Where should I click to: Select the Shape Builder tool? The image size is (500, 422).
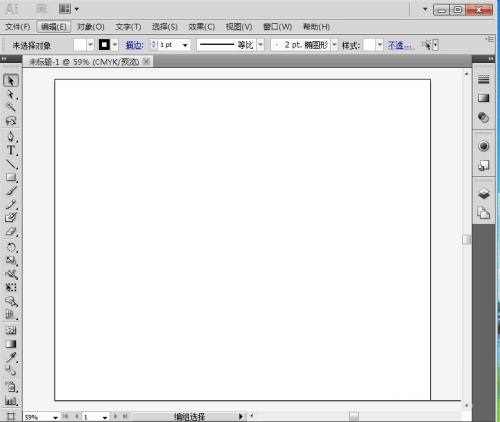click(11, 301)
